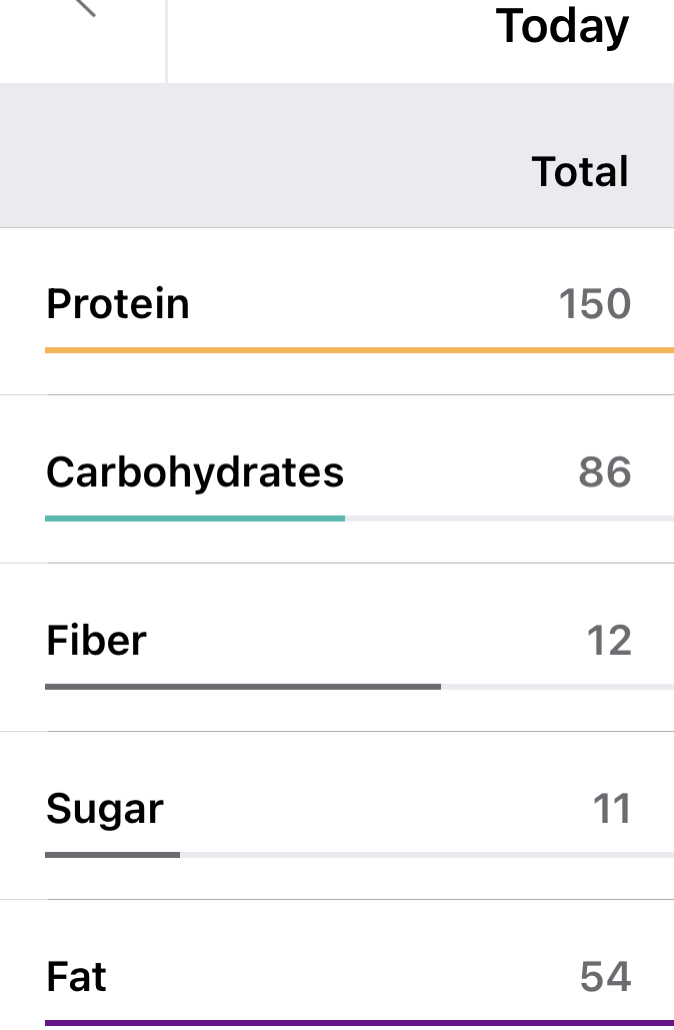Tap the back chevron arrow
The image size is (674, 1030).
click(84, 6)
